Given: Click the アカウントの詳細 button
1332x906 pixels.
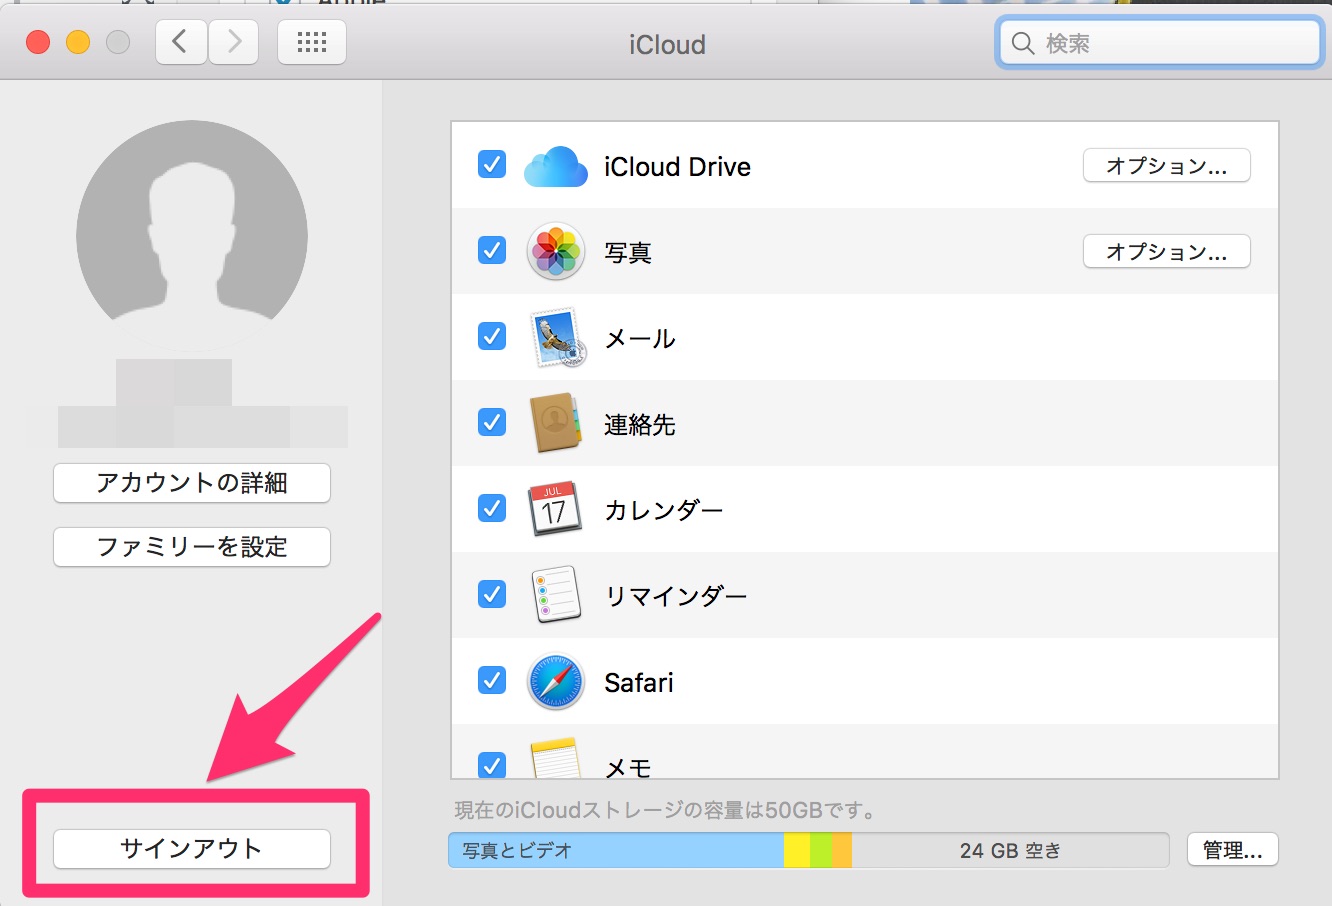Looking at the screenshot, I should 192,483.
